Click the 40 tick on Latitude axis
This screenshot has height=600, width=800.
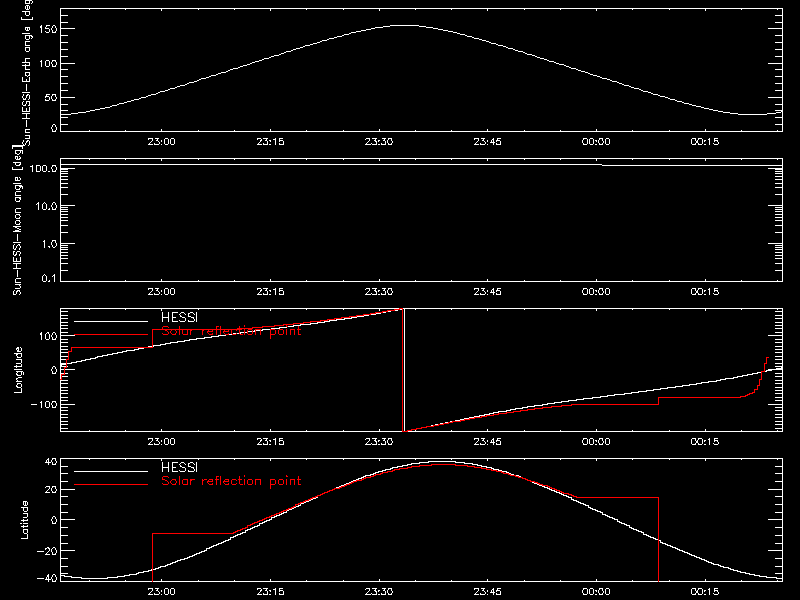pos(51,462)
